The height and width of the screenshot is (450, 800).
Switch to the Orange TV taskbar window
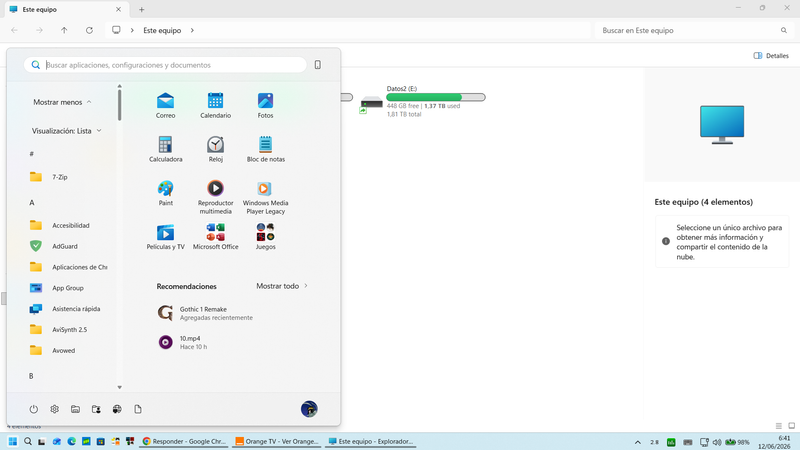[277, 441]
